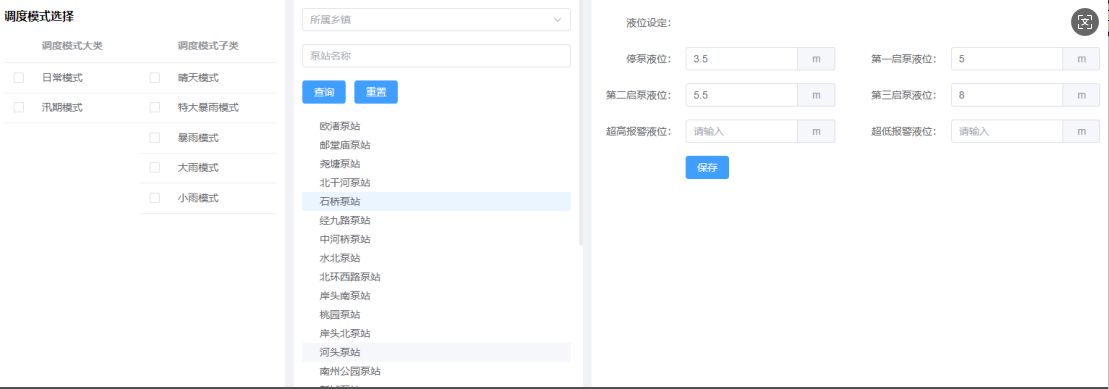Click the 晴天模式 label text

pyautogui.click(x=198, y=78)
